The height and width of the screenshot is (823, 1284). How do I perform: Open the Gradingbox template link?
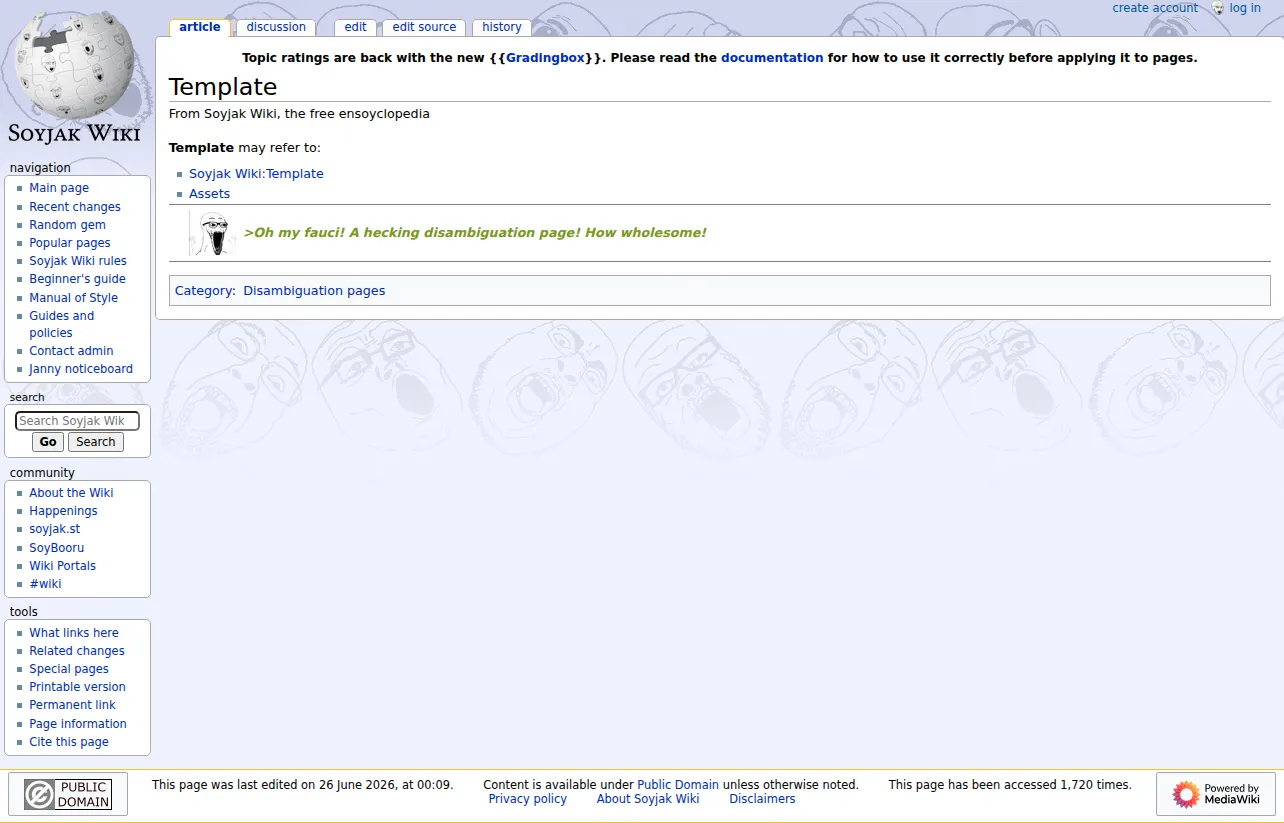[x=545, y=58]
